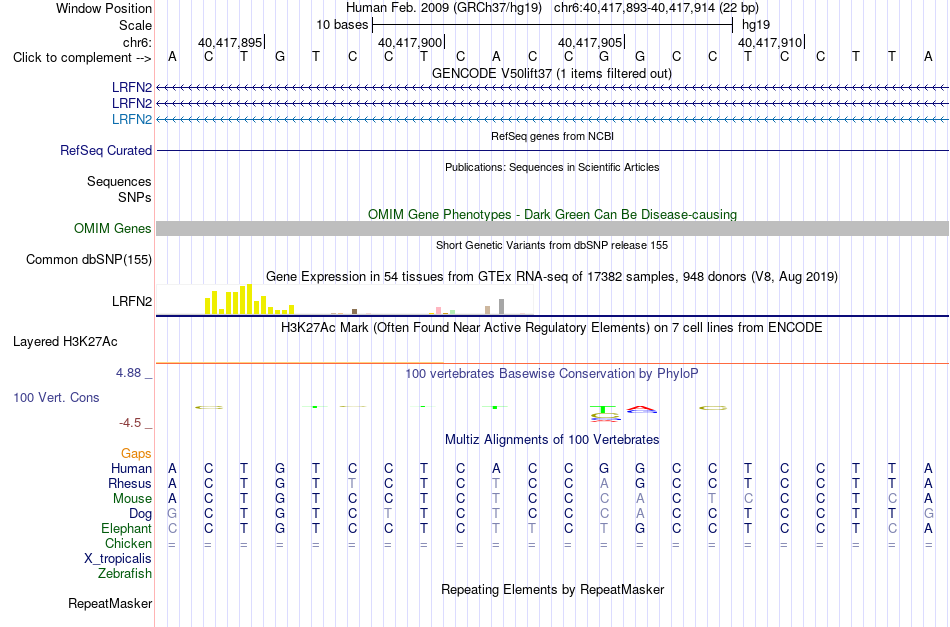Open the RefSeq Curated track label
950x627 pixels.
point(105,150)
